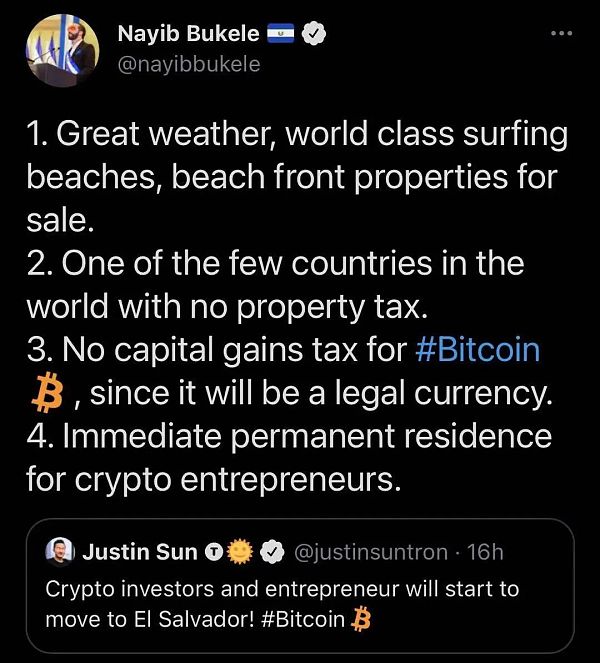Open the three-dot more options menu

(x=562, y=33)
